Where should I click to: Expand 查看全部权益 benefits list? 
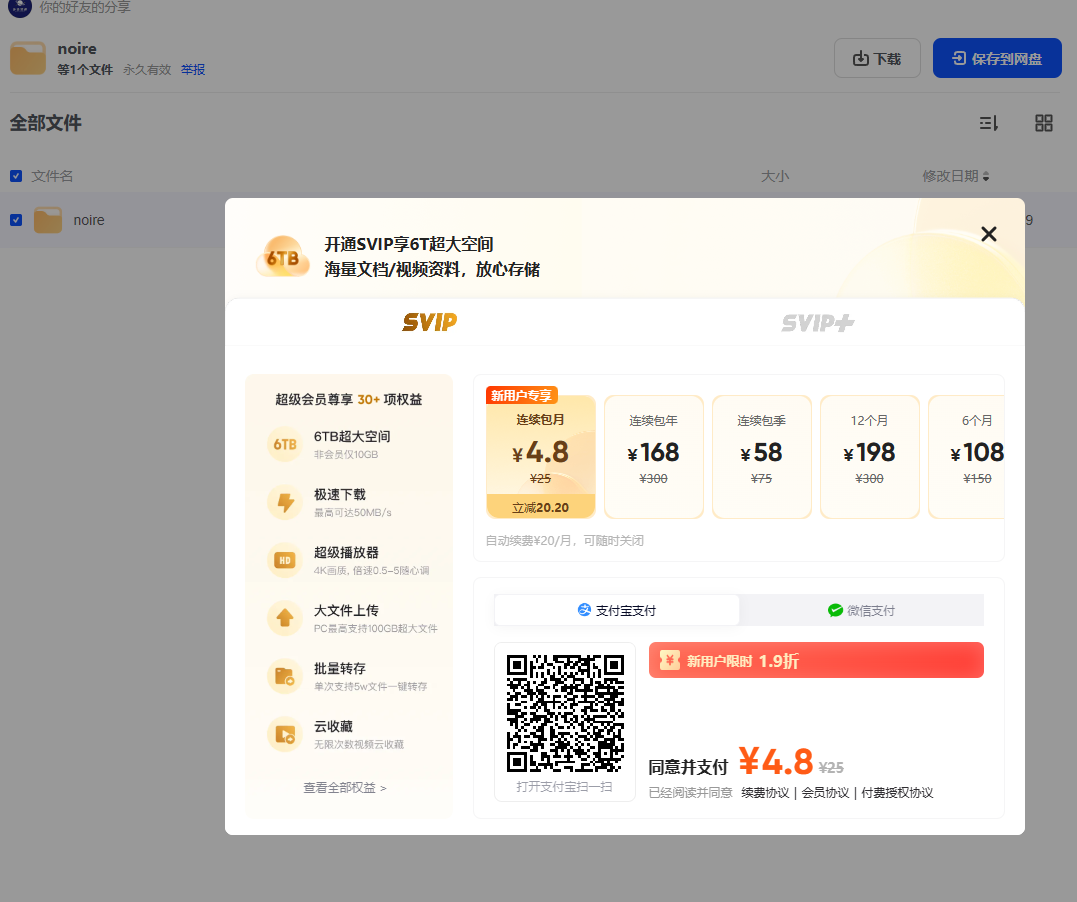(x=345, y=788)
